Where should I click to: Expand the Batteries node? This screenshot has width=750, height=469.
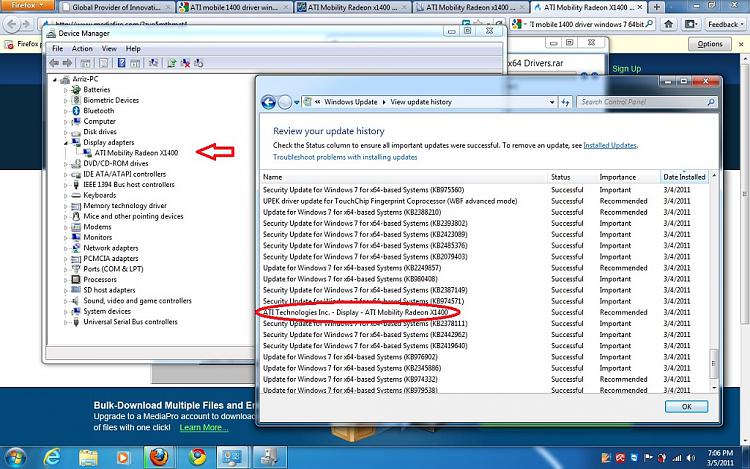[66, 90]
